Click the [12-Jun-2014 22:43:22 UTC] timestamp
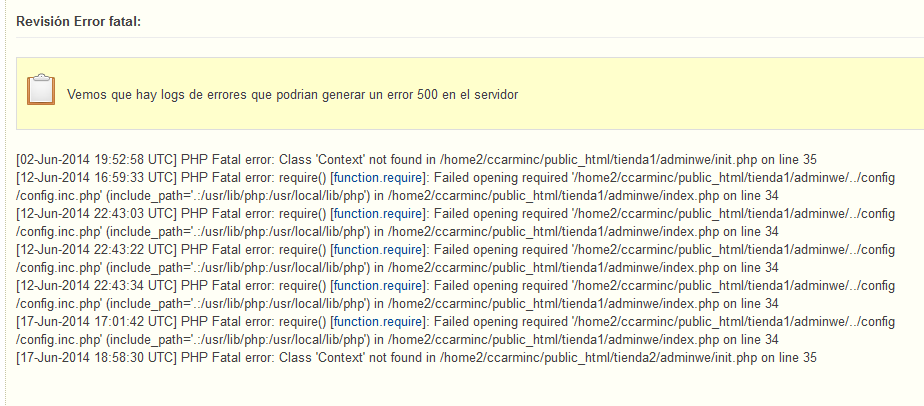924x406 pixels. [x=97, y=250]
